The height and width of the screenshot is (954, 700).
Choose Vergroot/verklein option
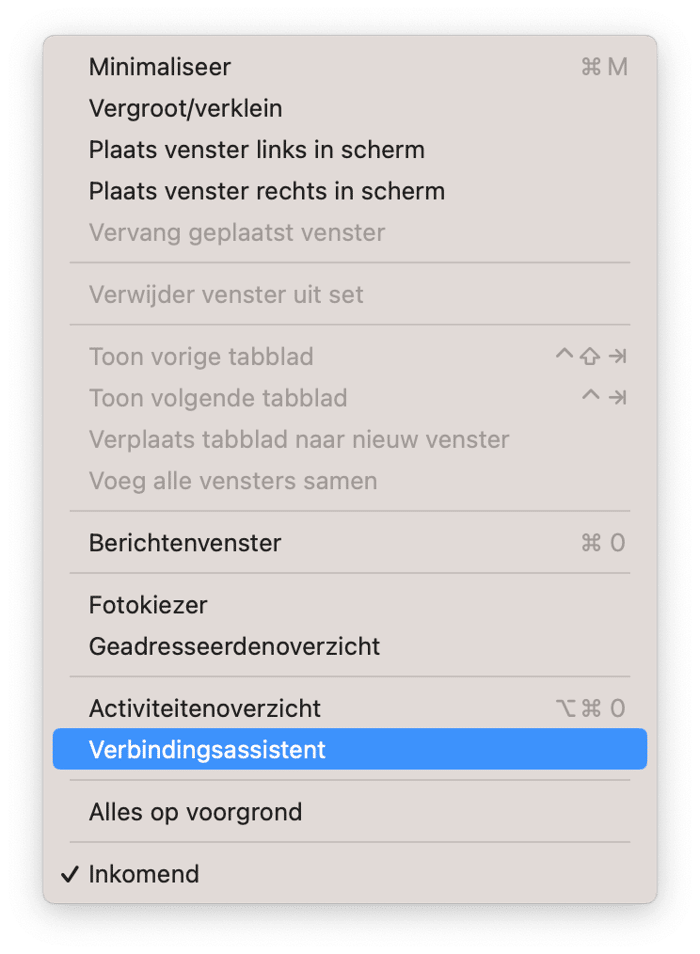350,108
